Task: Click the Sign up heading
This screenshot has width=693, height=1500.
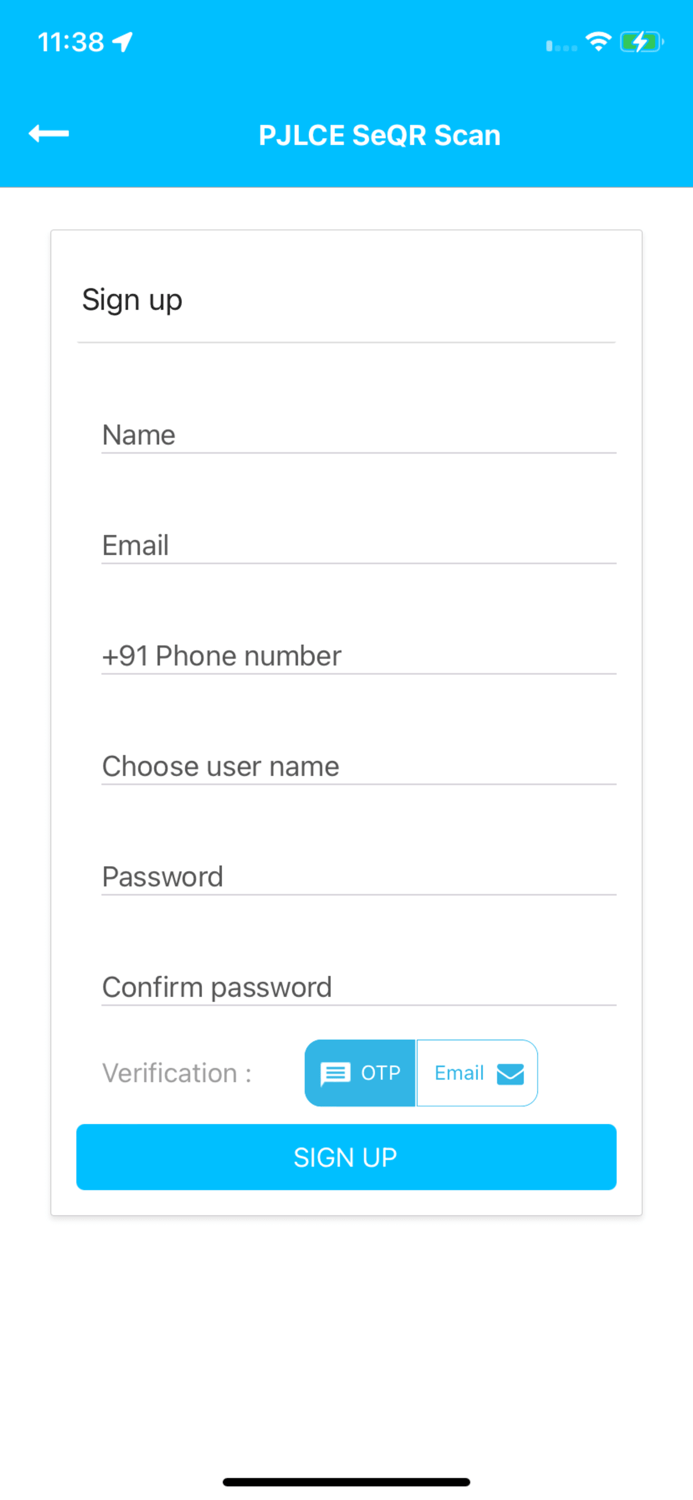Action: coord(132,299)
